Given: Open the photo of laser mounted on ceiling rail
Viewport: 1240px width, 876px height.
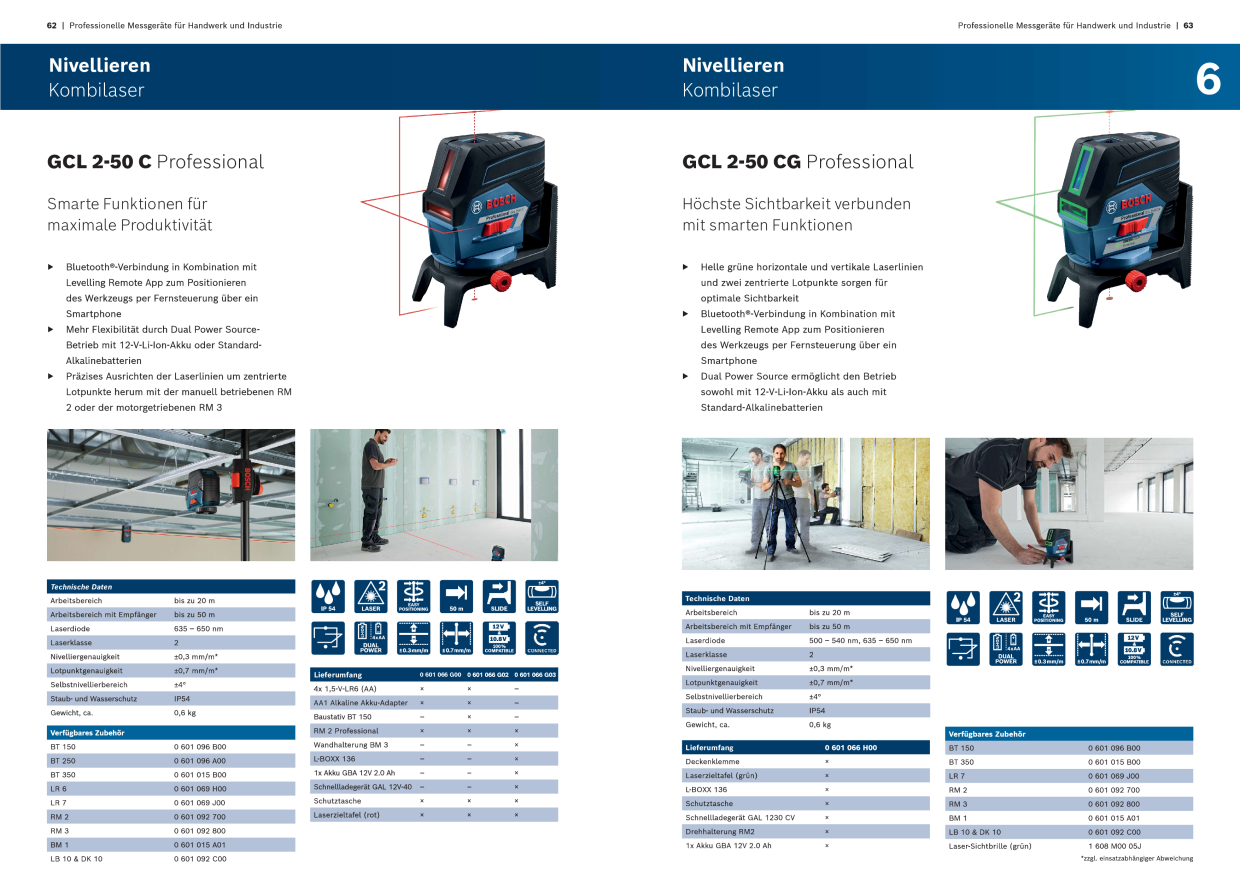Looking at the screenshot, I should pyautogui.click(x=171, y=495).
